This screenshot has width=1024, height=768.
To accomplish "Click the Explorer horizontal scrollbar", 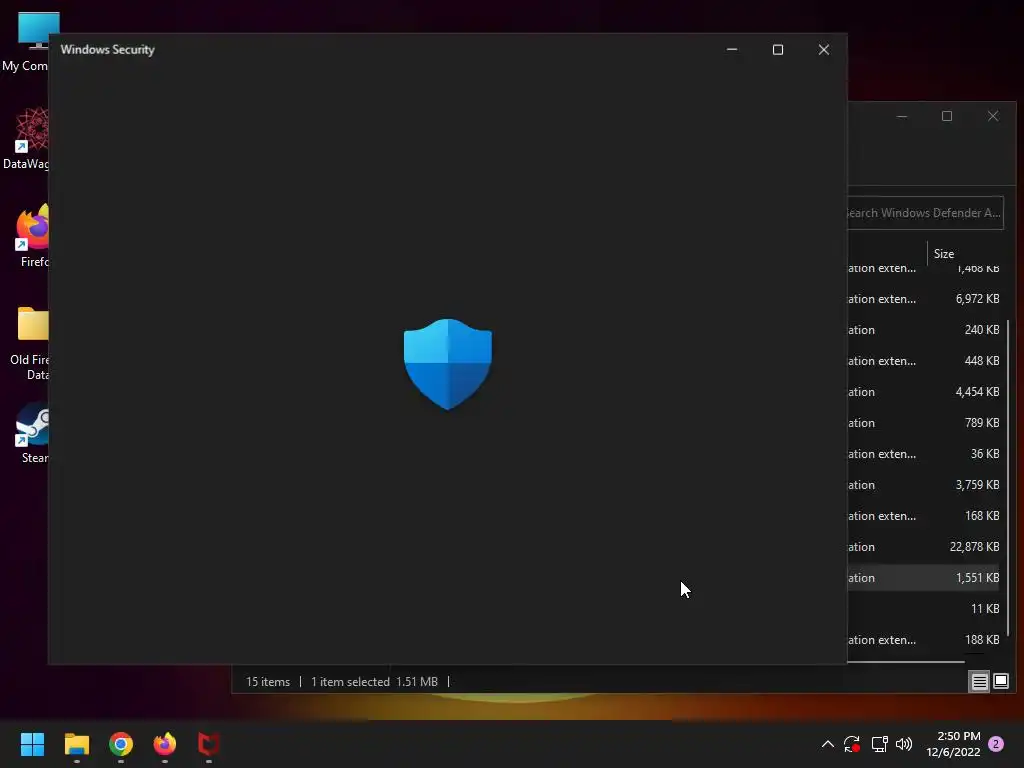I will [x=906, y=662].
